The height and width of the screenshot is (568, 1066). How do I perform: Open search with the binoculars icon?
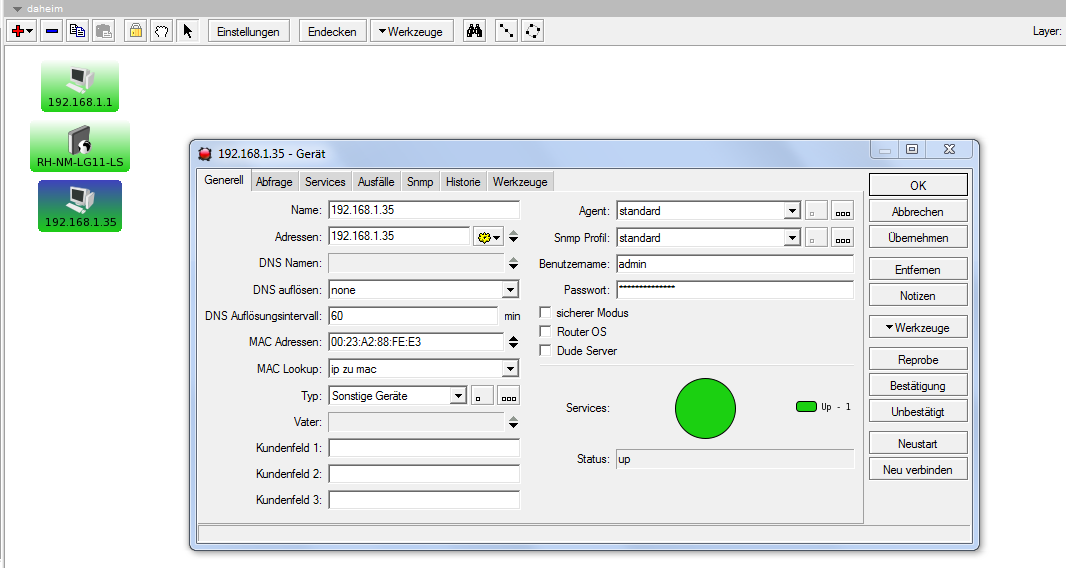[x=475, y=31]
